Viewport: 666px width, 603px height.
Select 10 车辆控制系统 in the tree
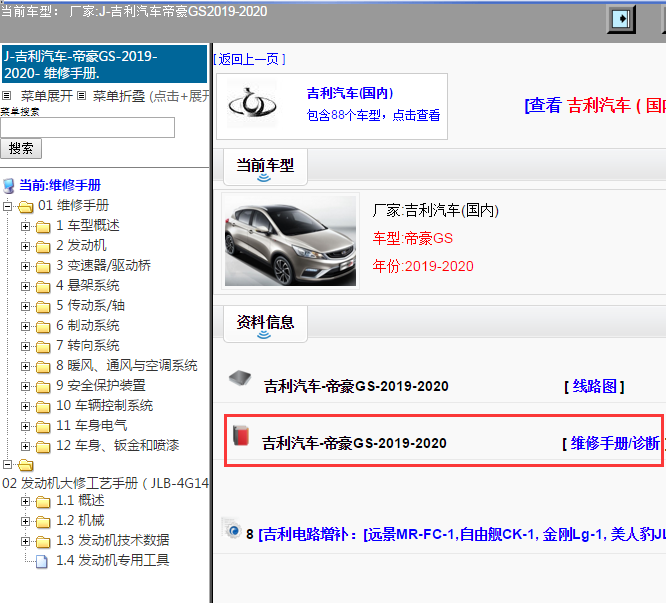click(104, 405)
